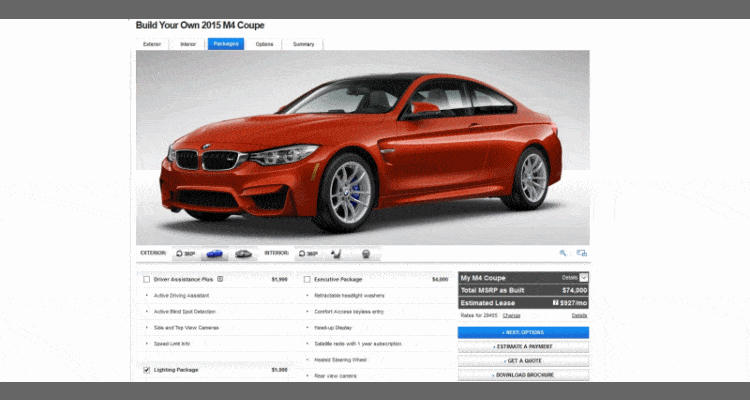750x400 pixels.
Task: Click the 'Active Blind Spot Detection' item
Action: click(x=185, y=311)
